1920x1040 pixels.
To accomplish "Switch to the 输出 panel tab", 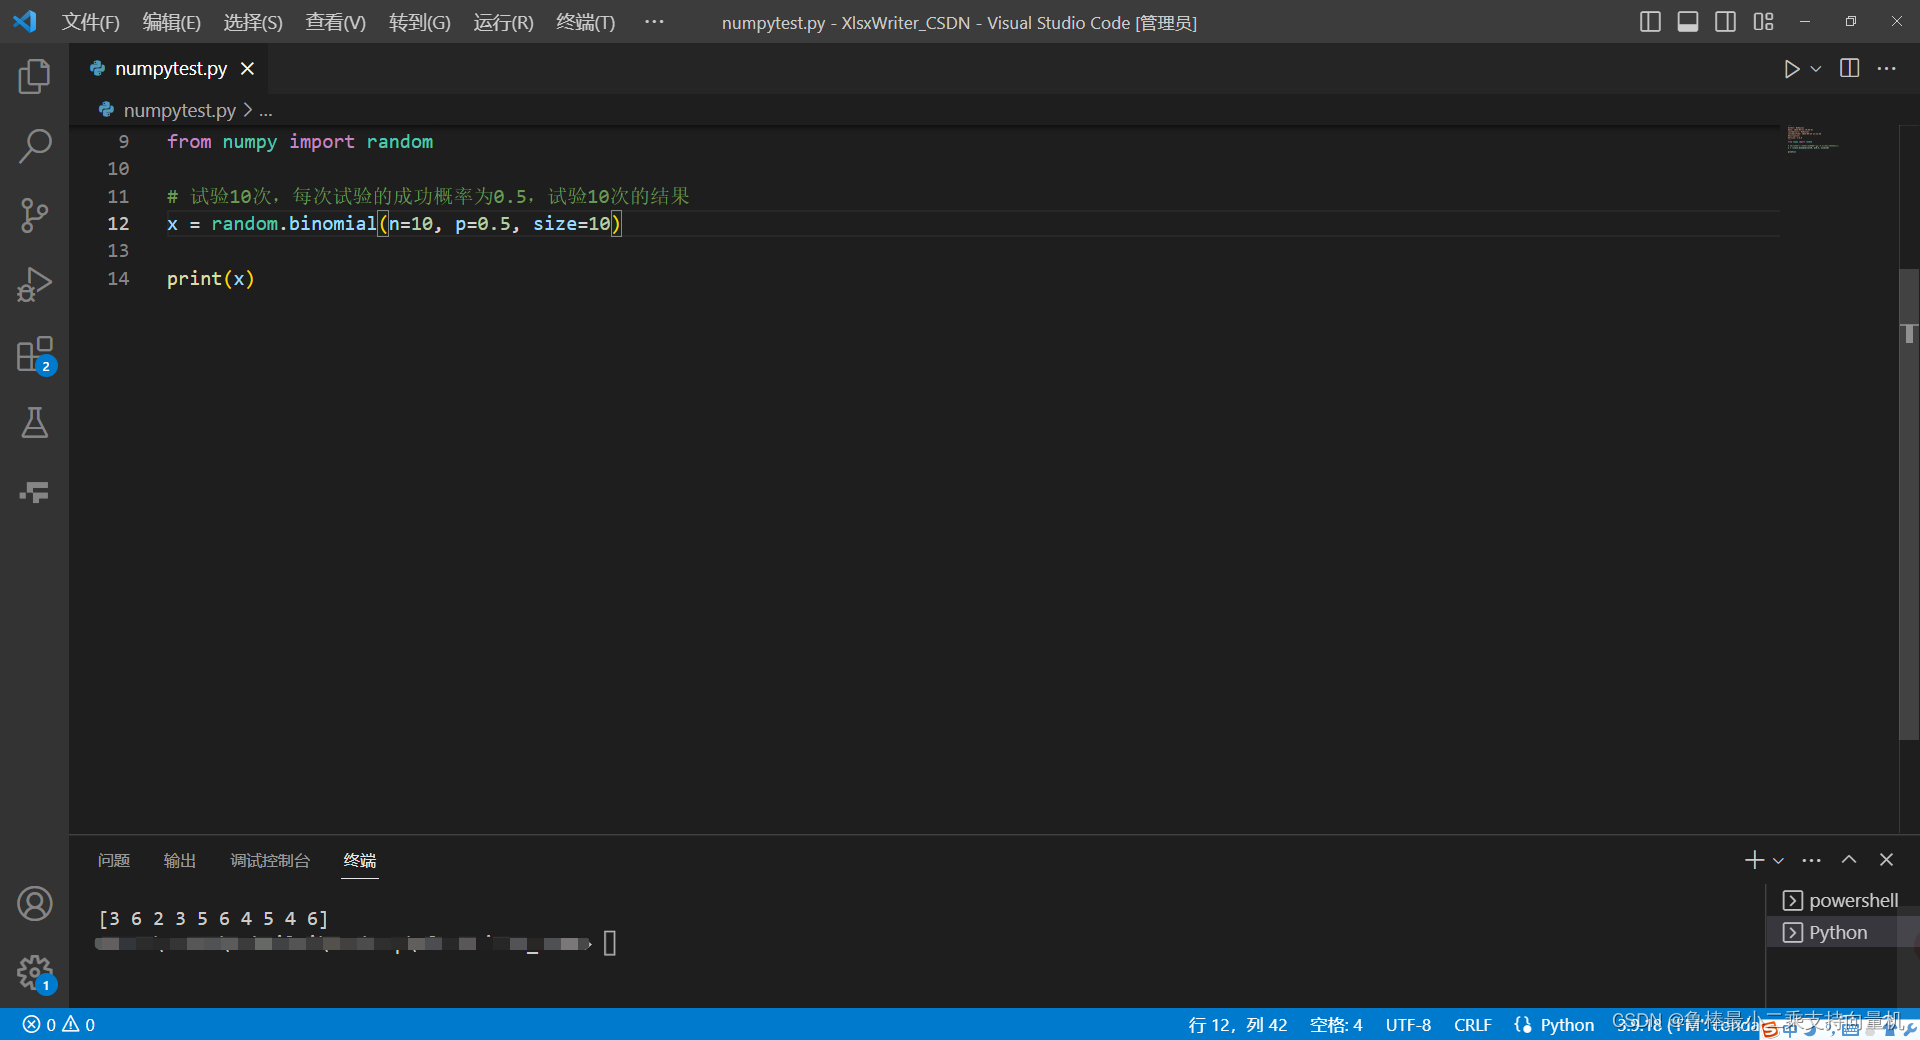I will point(180,861).
